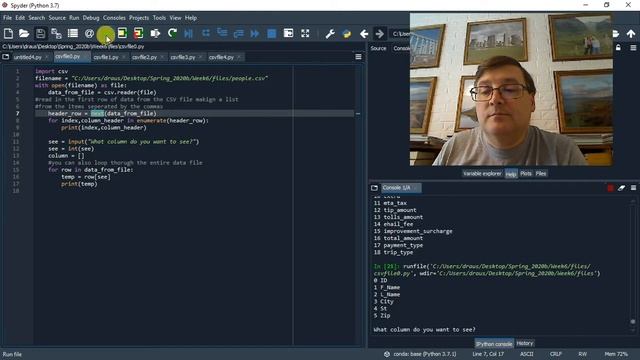Viewport: 640px width, 360px height.
Task: Browse console tabs icon beside Console 1/A
Action: (x=374, y=188)
